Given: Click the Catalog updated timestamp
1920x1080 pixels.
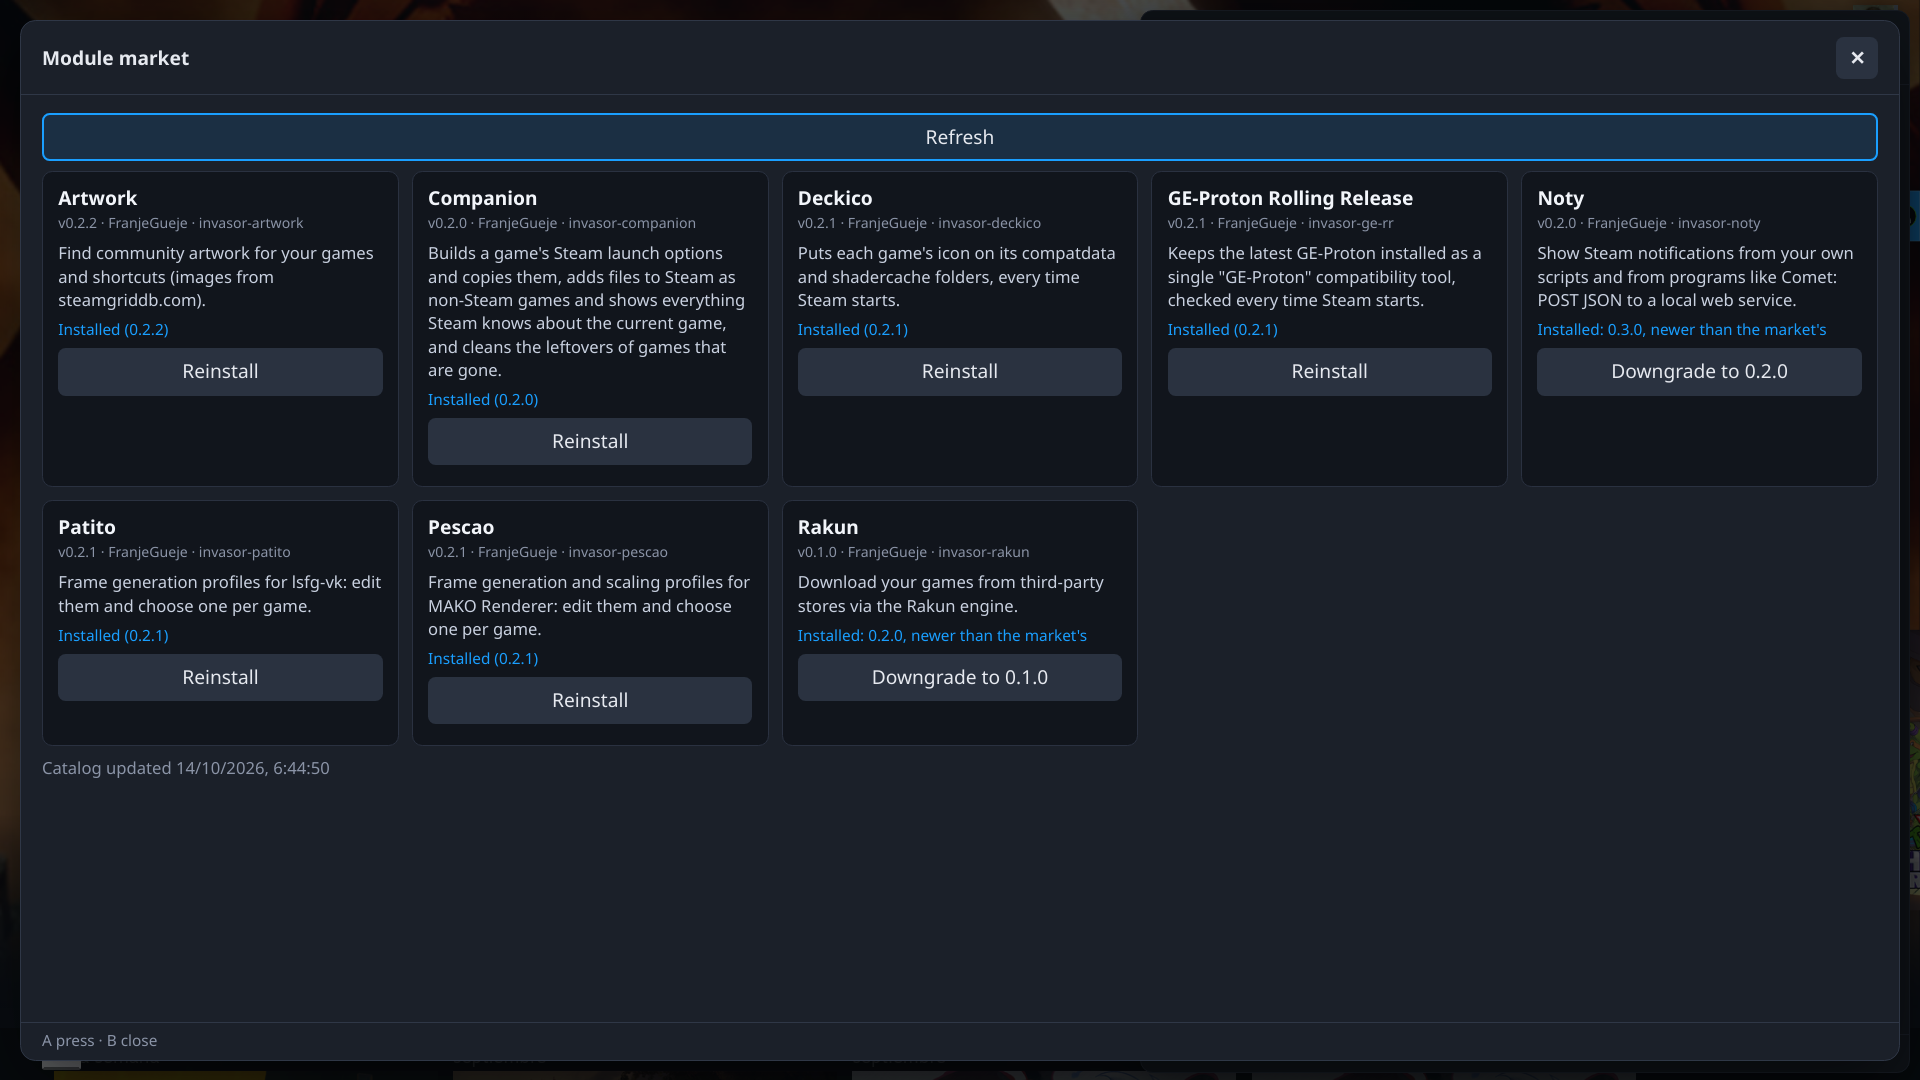Looking at the screenshot, I should pos(186,768).
